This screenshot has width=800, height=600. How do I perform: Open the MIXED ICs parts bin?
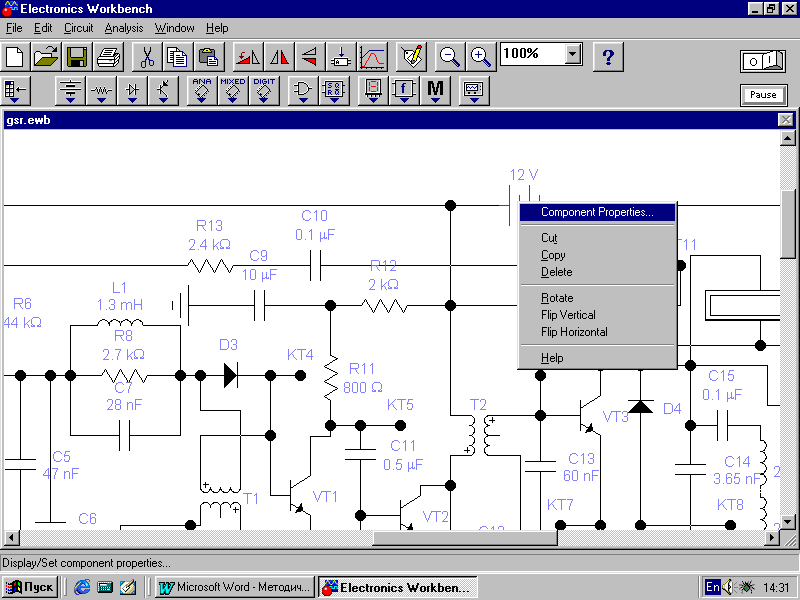[233, 91]
